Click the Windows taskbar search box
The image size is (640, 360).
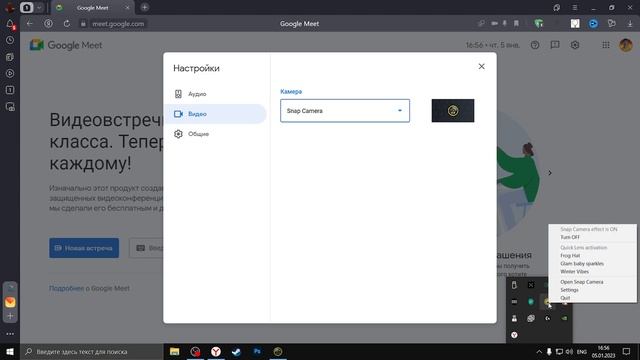pyautogui.click(x=91, y=351)
